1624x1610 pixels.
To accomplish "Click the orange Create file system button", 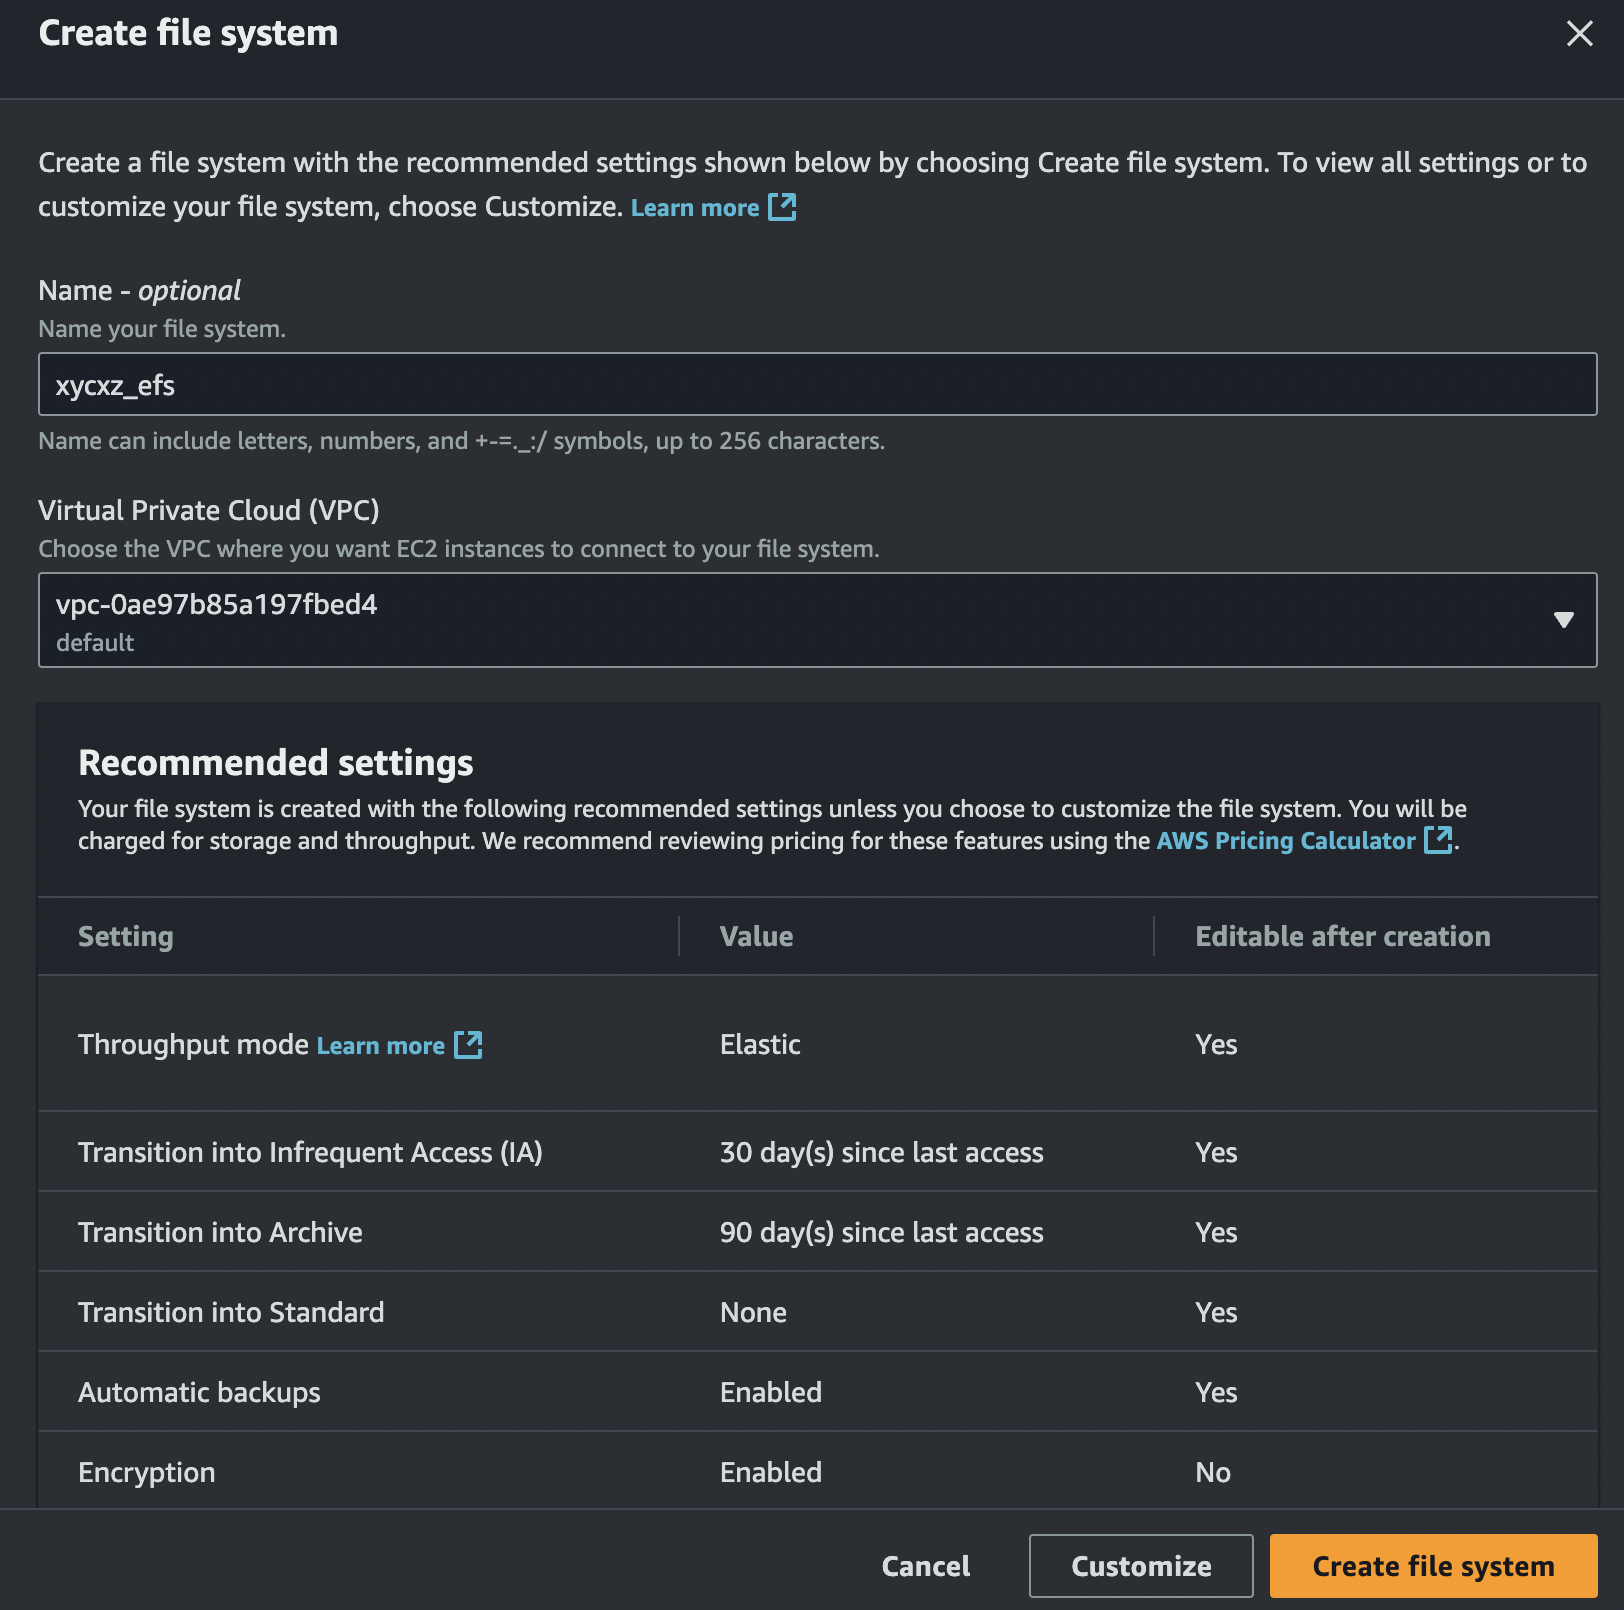I will [x=1432, y=1566].
